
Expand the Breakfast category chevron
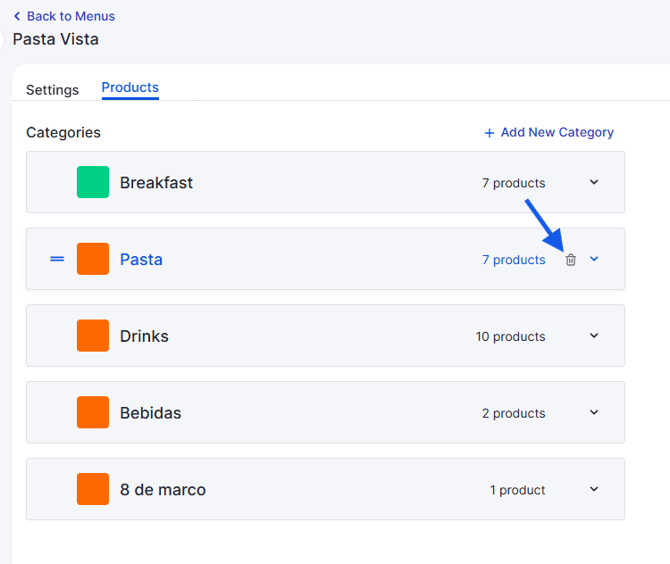[594, 182]
